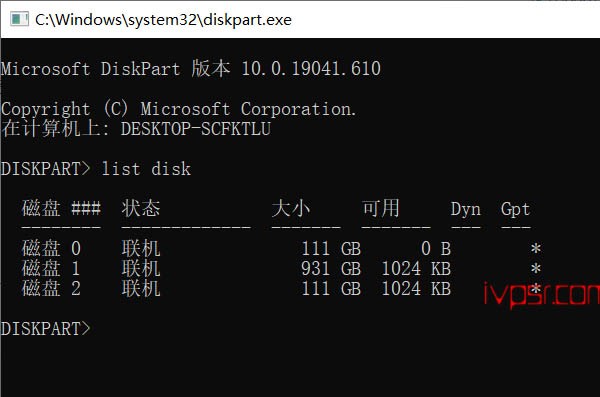Click the 状态 column header
600x397 pixels.
click(141, 209)
